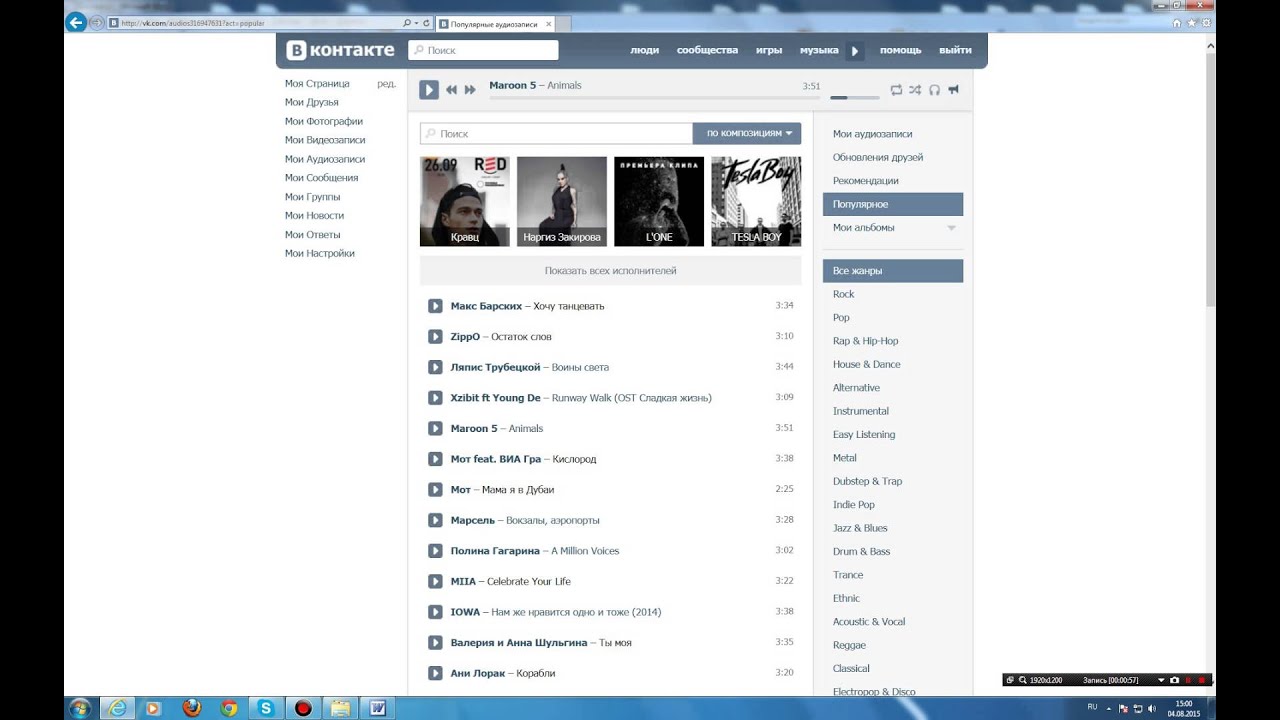Screen dimensions: 1280x720
Task: Click the browser back button
Action: point(75,22)
